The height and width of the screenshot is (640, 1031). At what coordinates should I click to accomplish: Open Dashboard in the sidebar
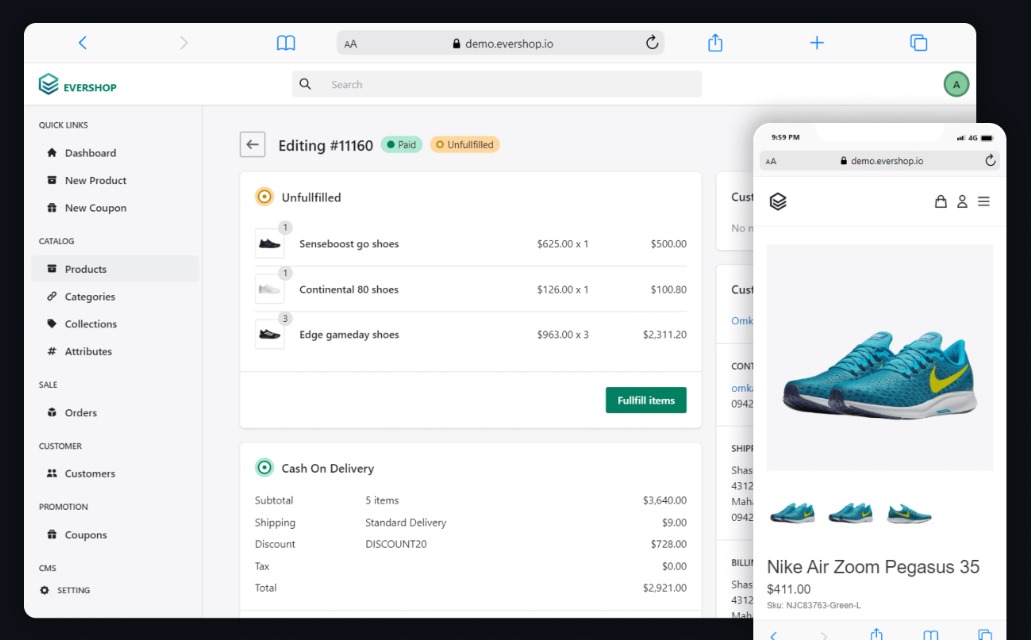coord(90,153)
